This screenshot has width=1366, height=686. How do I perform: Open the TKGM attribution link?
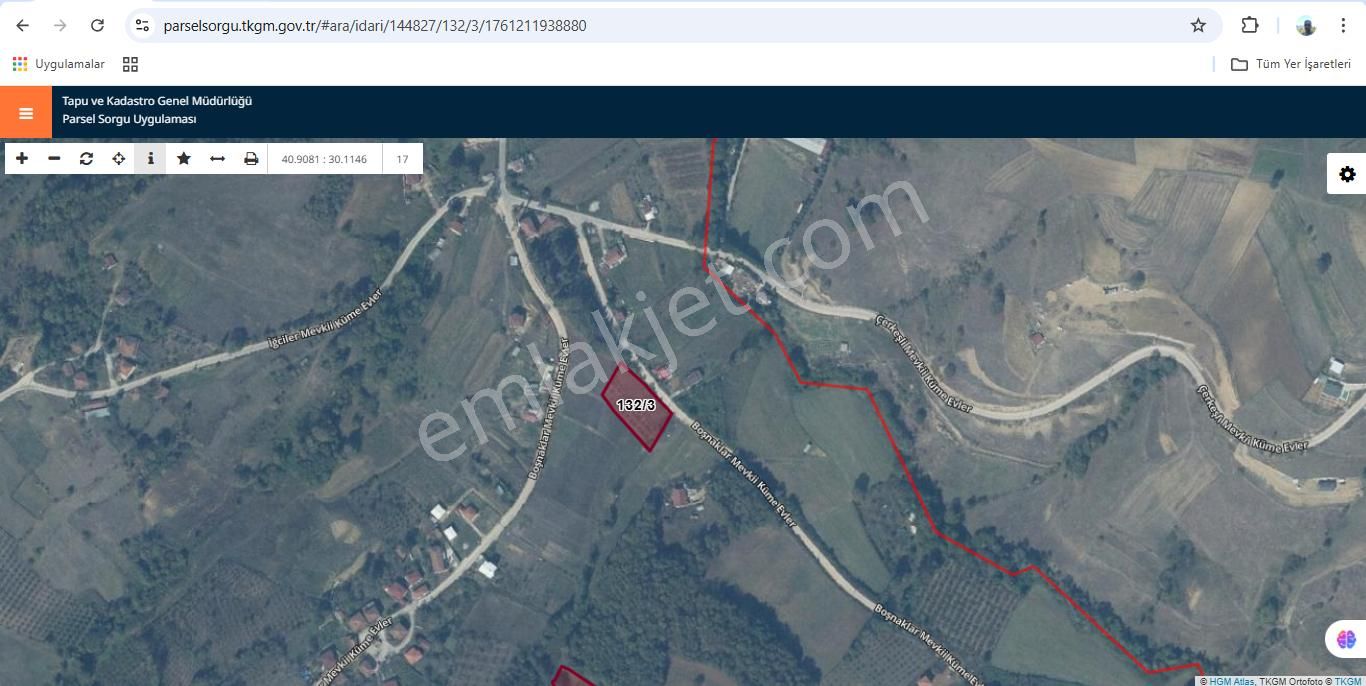(x=1348, y=681)
